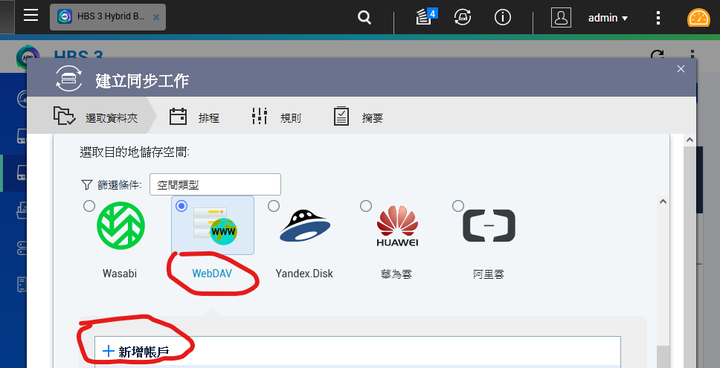Click the Yandex.Disk label text
Image resolution: width=720 pixels, height=368 pixels.
tap(304, 273)
